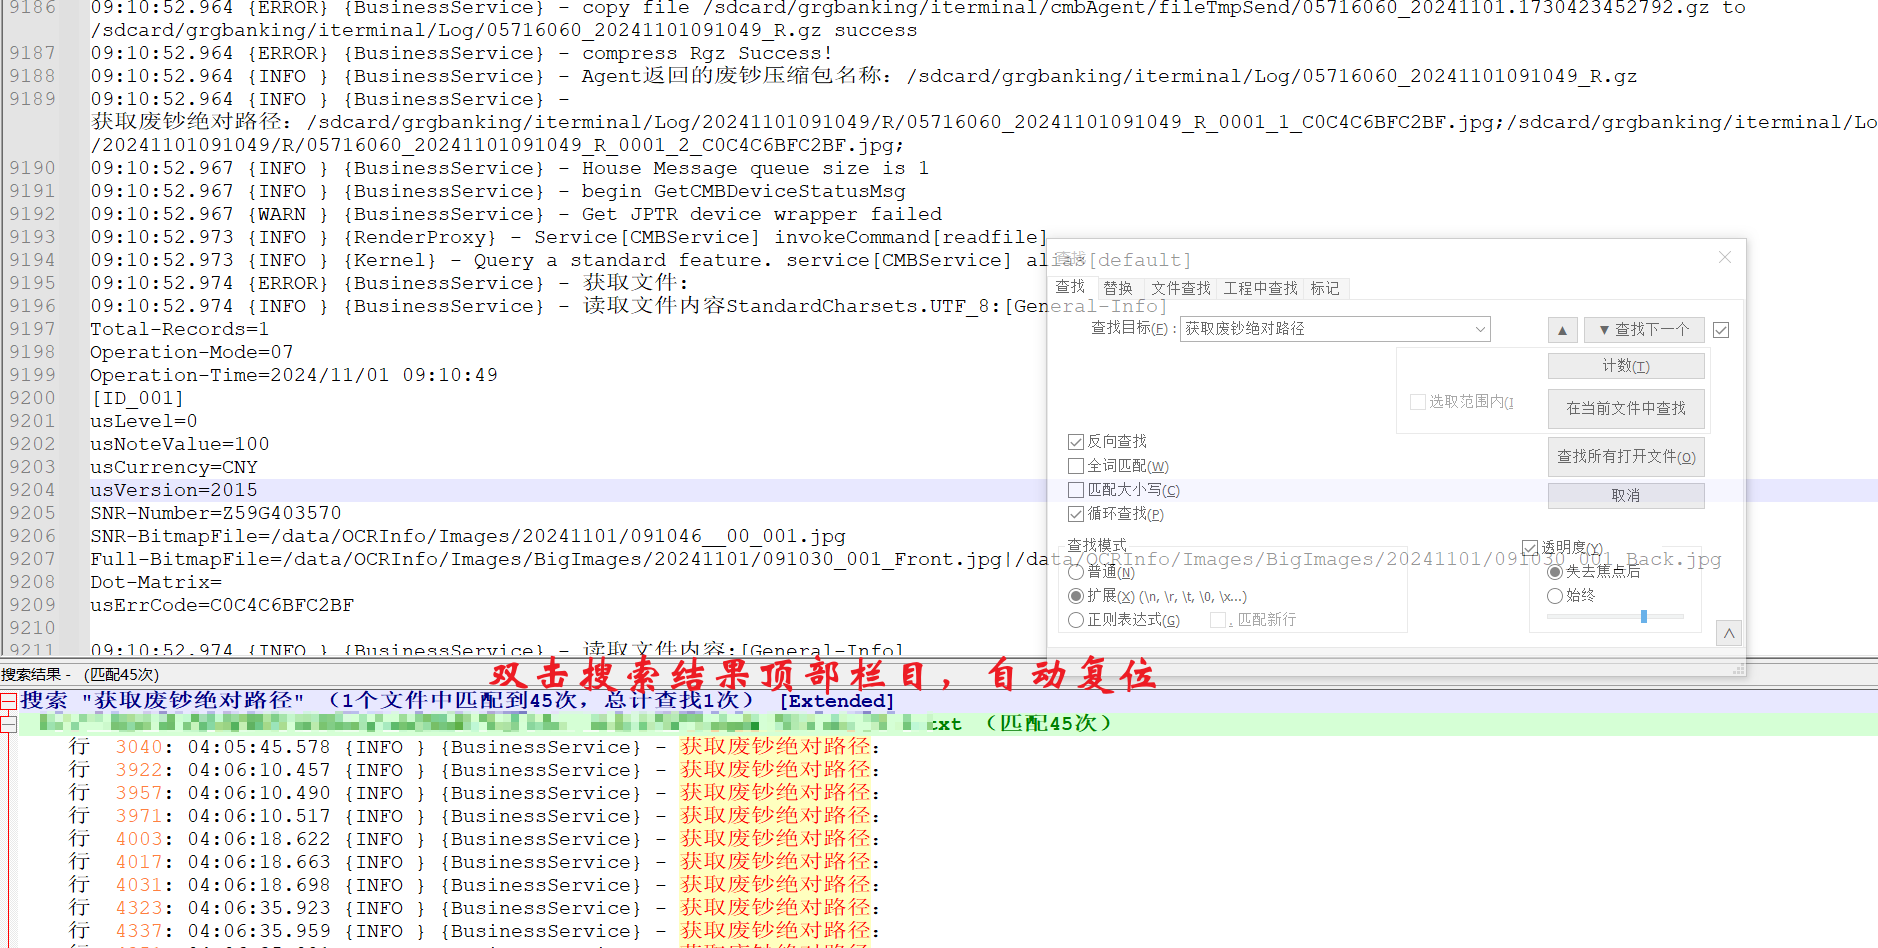Viewport: 1878px width, 948px height.
Task: Collapse the search root node in results
Action: [x=8, y=701]
